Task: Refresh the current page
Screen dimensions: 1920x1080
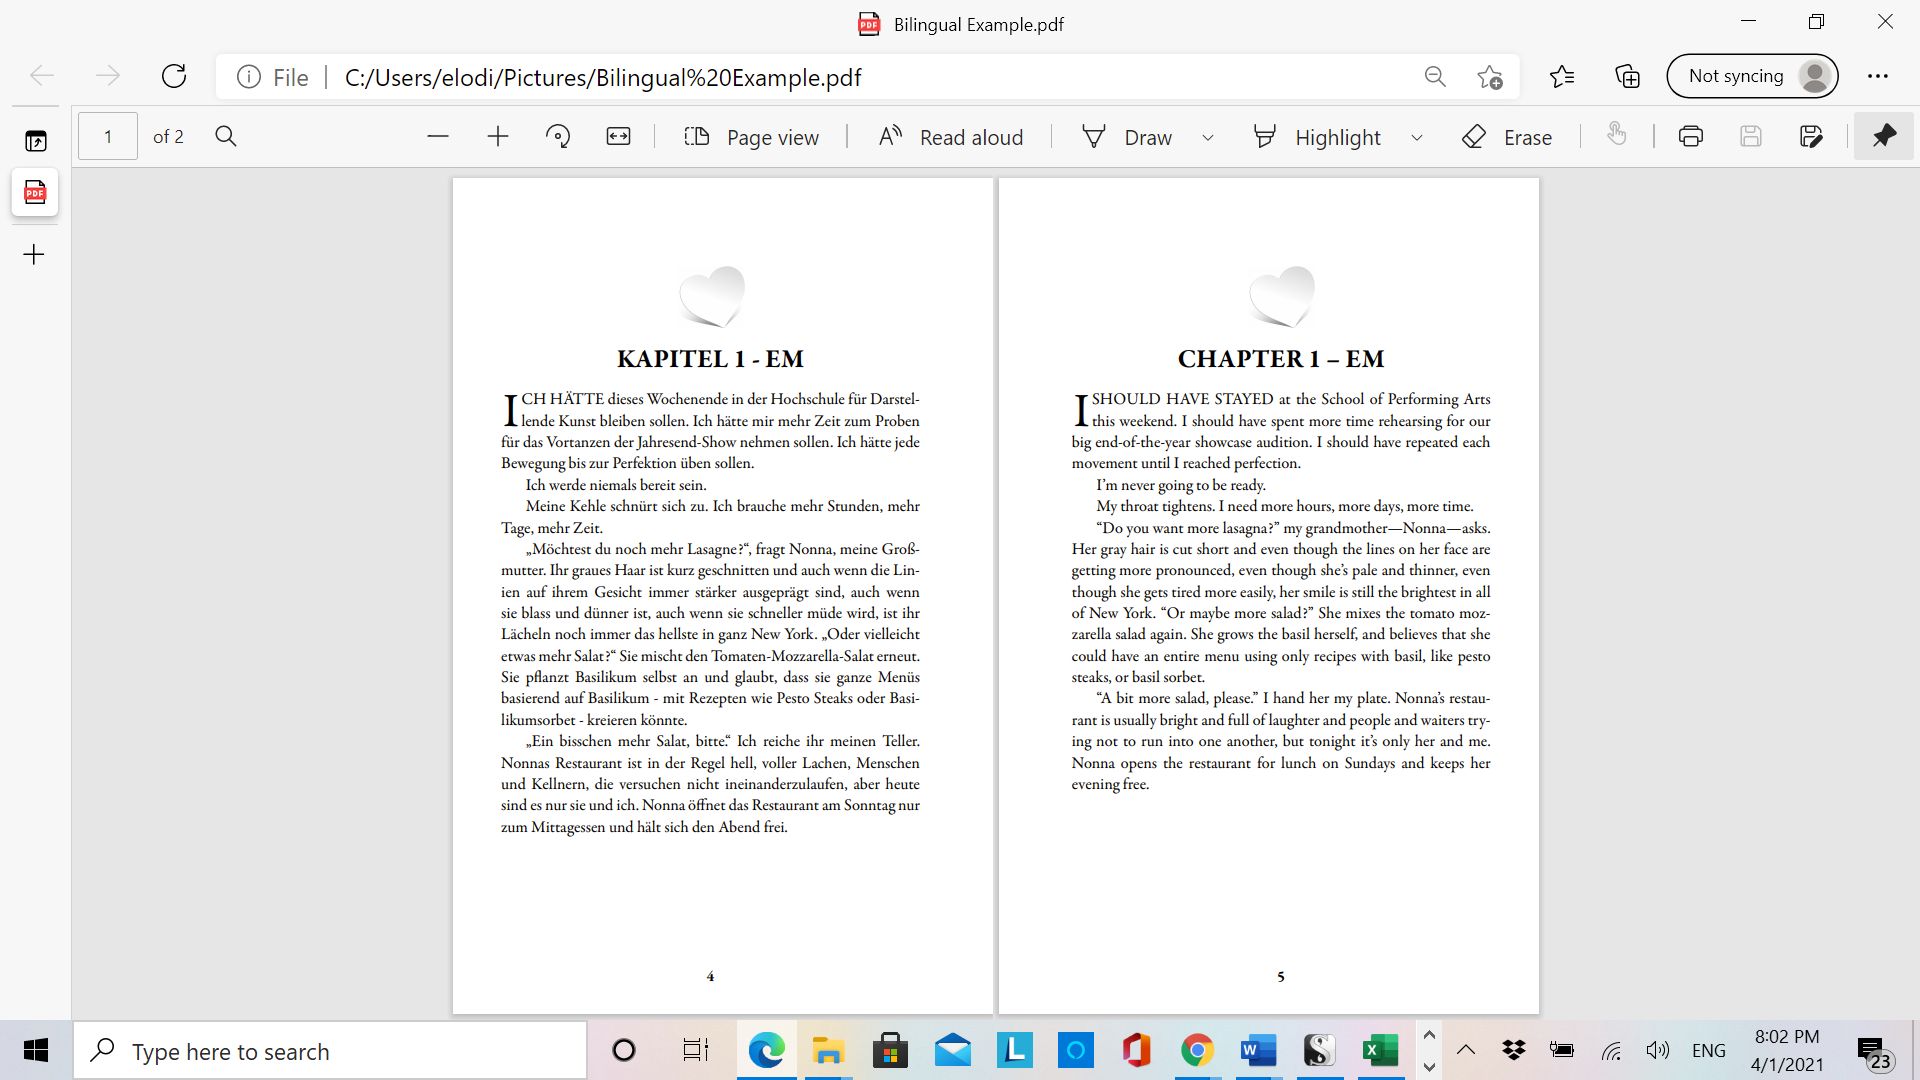Action: click(174, 77)
